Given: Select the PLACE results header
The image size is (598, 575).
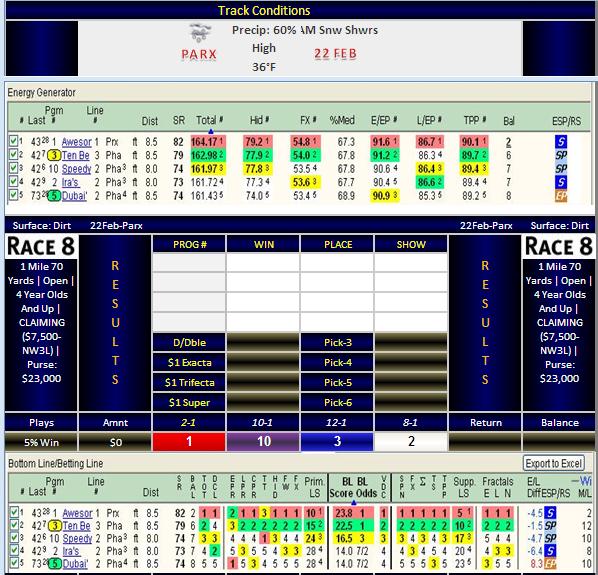Looking at the screenshot, I should 338,244.
